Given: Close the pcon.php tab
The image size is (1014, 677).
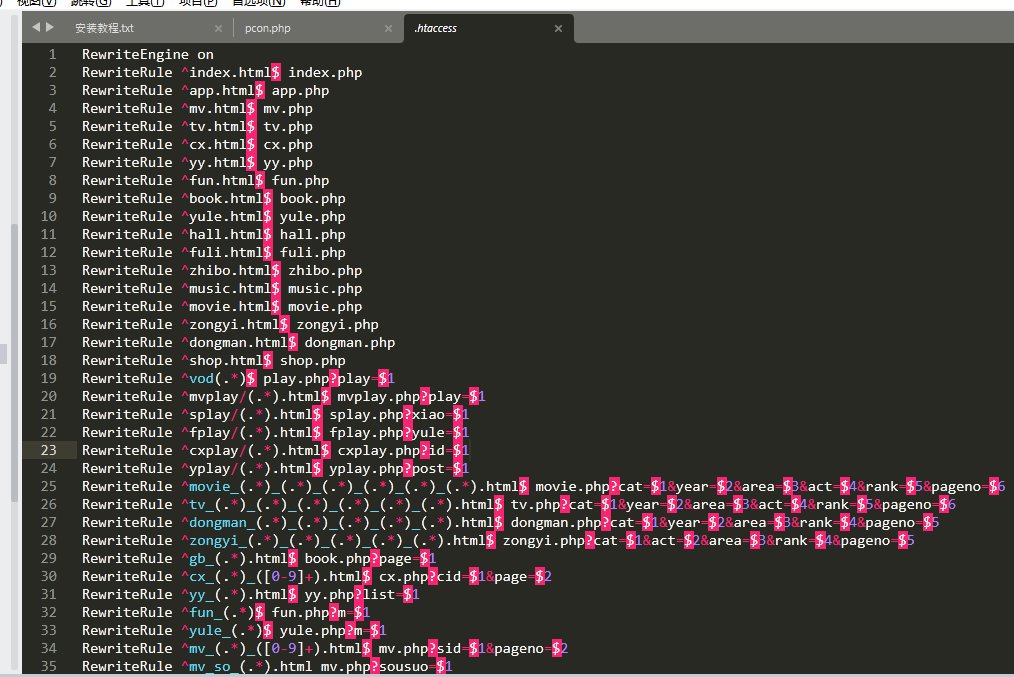Looking at the screenshot, I should 388,28.
